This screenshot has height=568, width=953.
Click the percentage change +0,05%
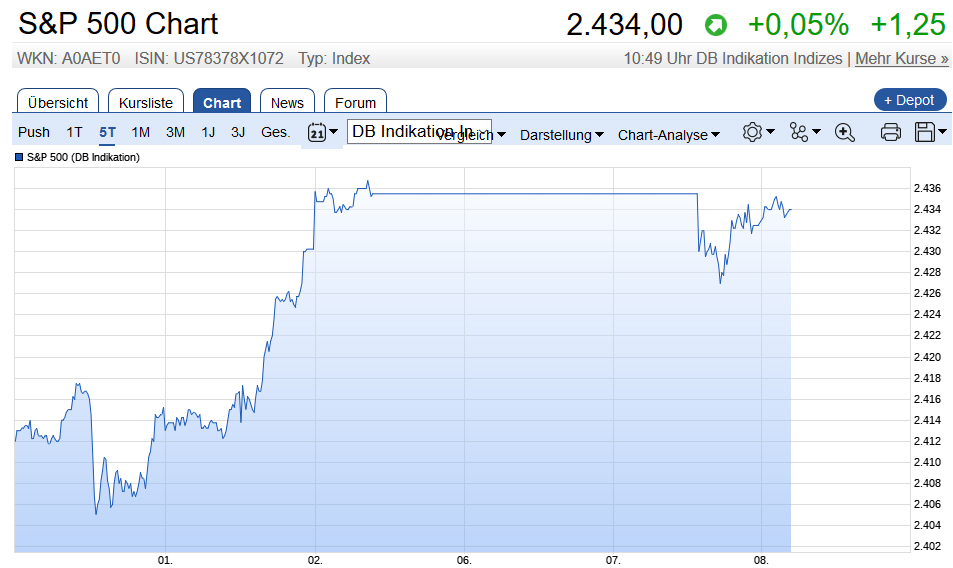point(798,26)
